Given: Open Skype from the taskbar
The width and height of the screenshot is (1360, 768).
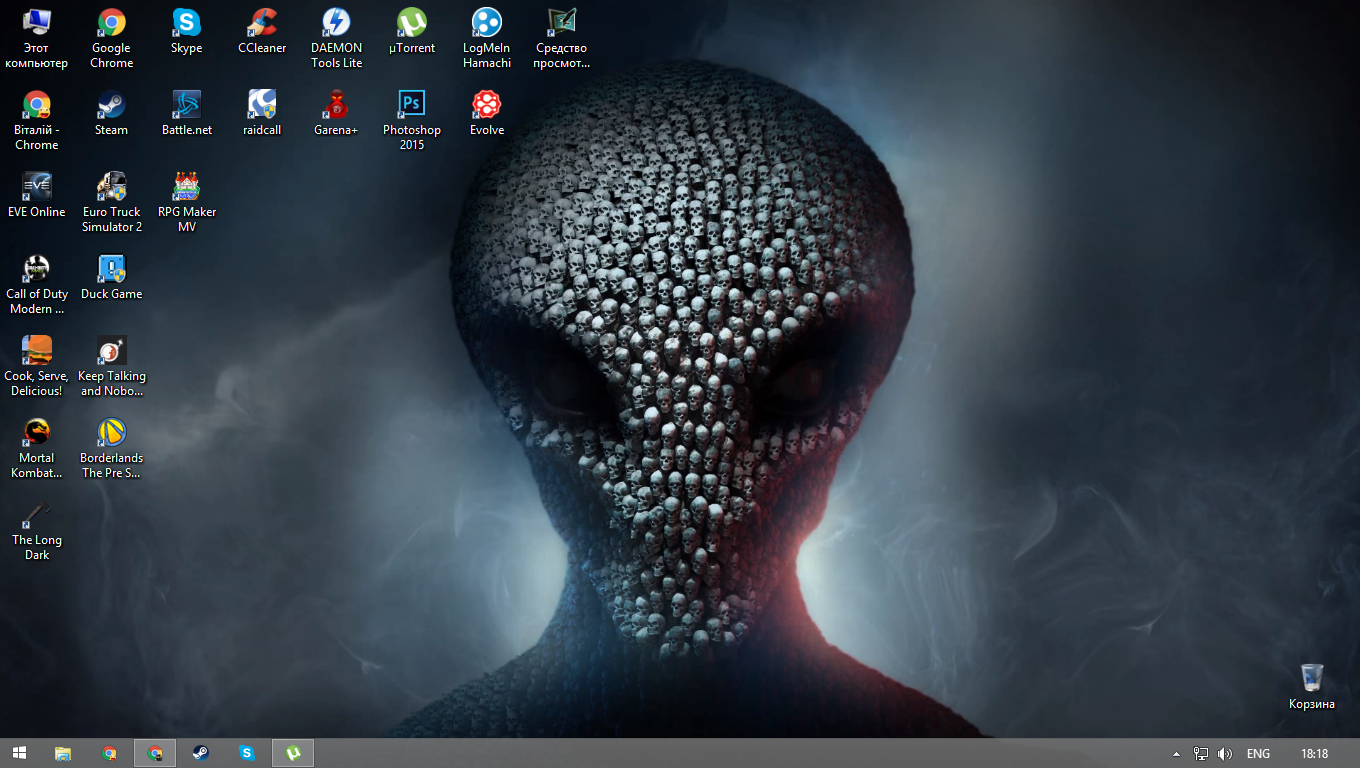Looking at the screenshot, I should [x=247, y=753].
